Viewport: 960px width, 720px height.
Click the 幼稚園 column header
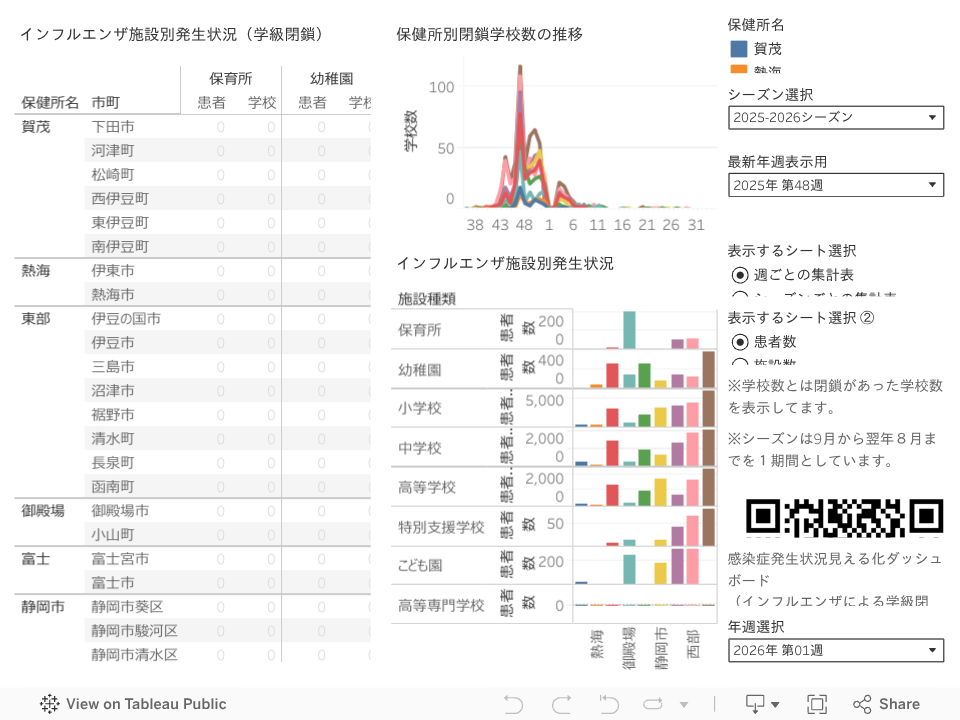click(x=332, y=78)
